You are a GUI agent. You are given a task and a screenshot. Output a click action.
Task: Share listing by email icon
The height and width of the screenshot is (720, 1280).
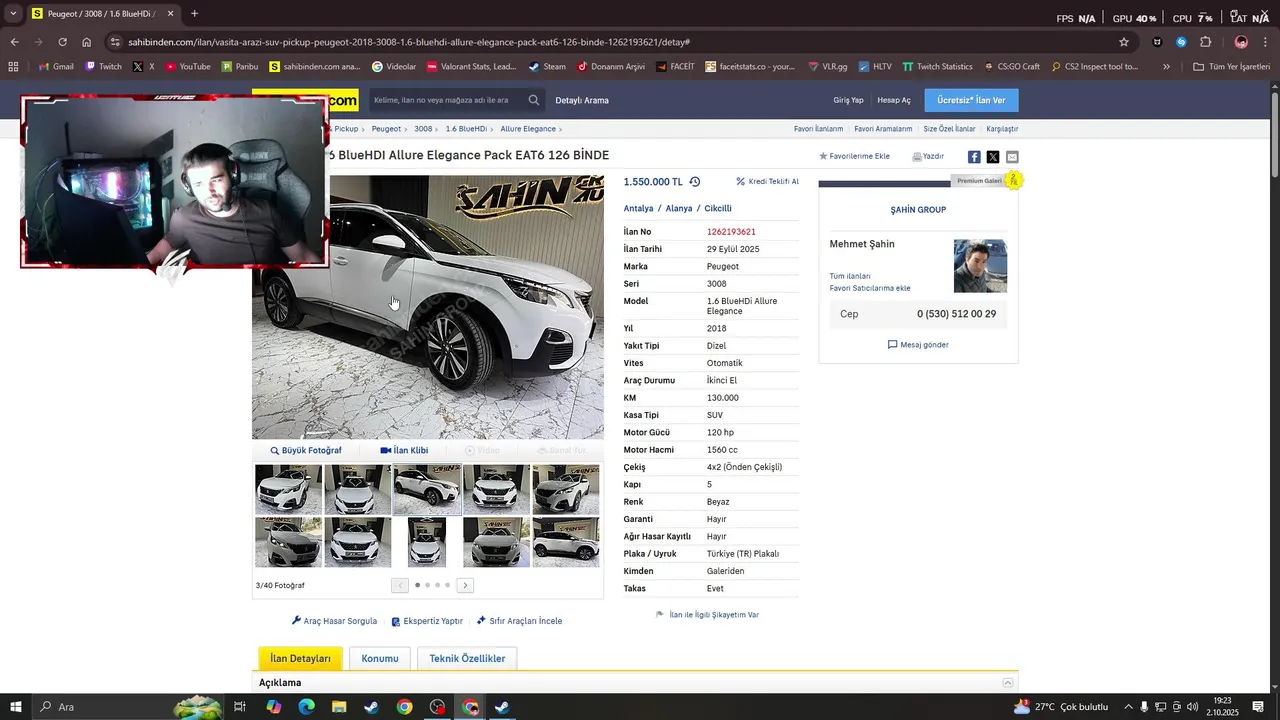(x=1012, y=157)
